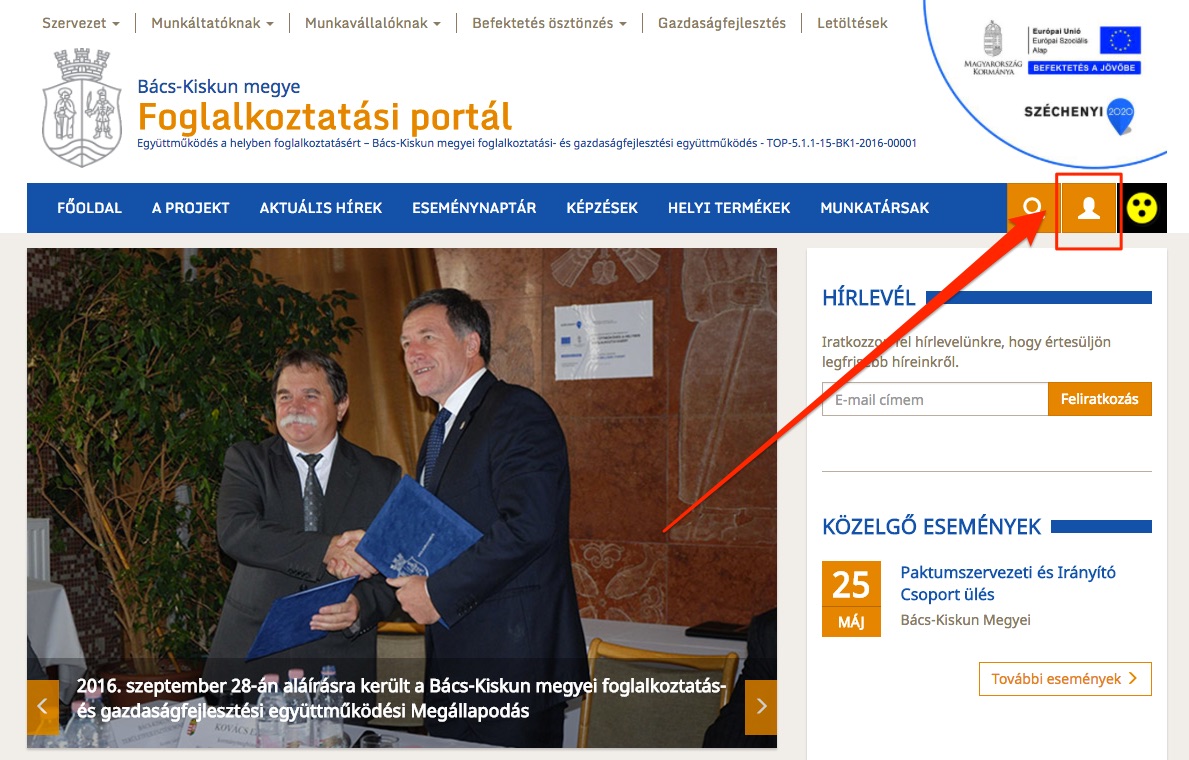Image resolution: width=1189 pixels, height=760 pixels.
Task: Click the HÍRLEVÉL section heading
Action: (869, 297)
